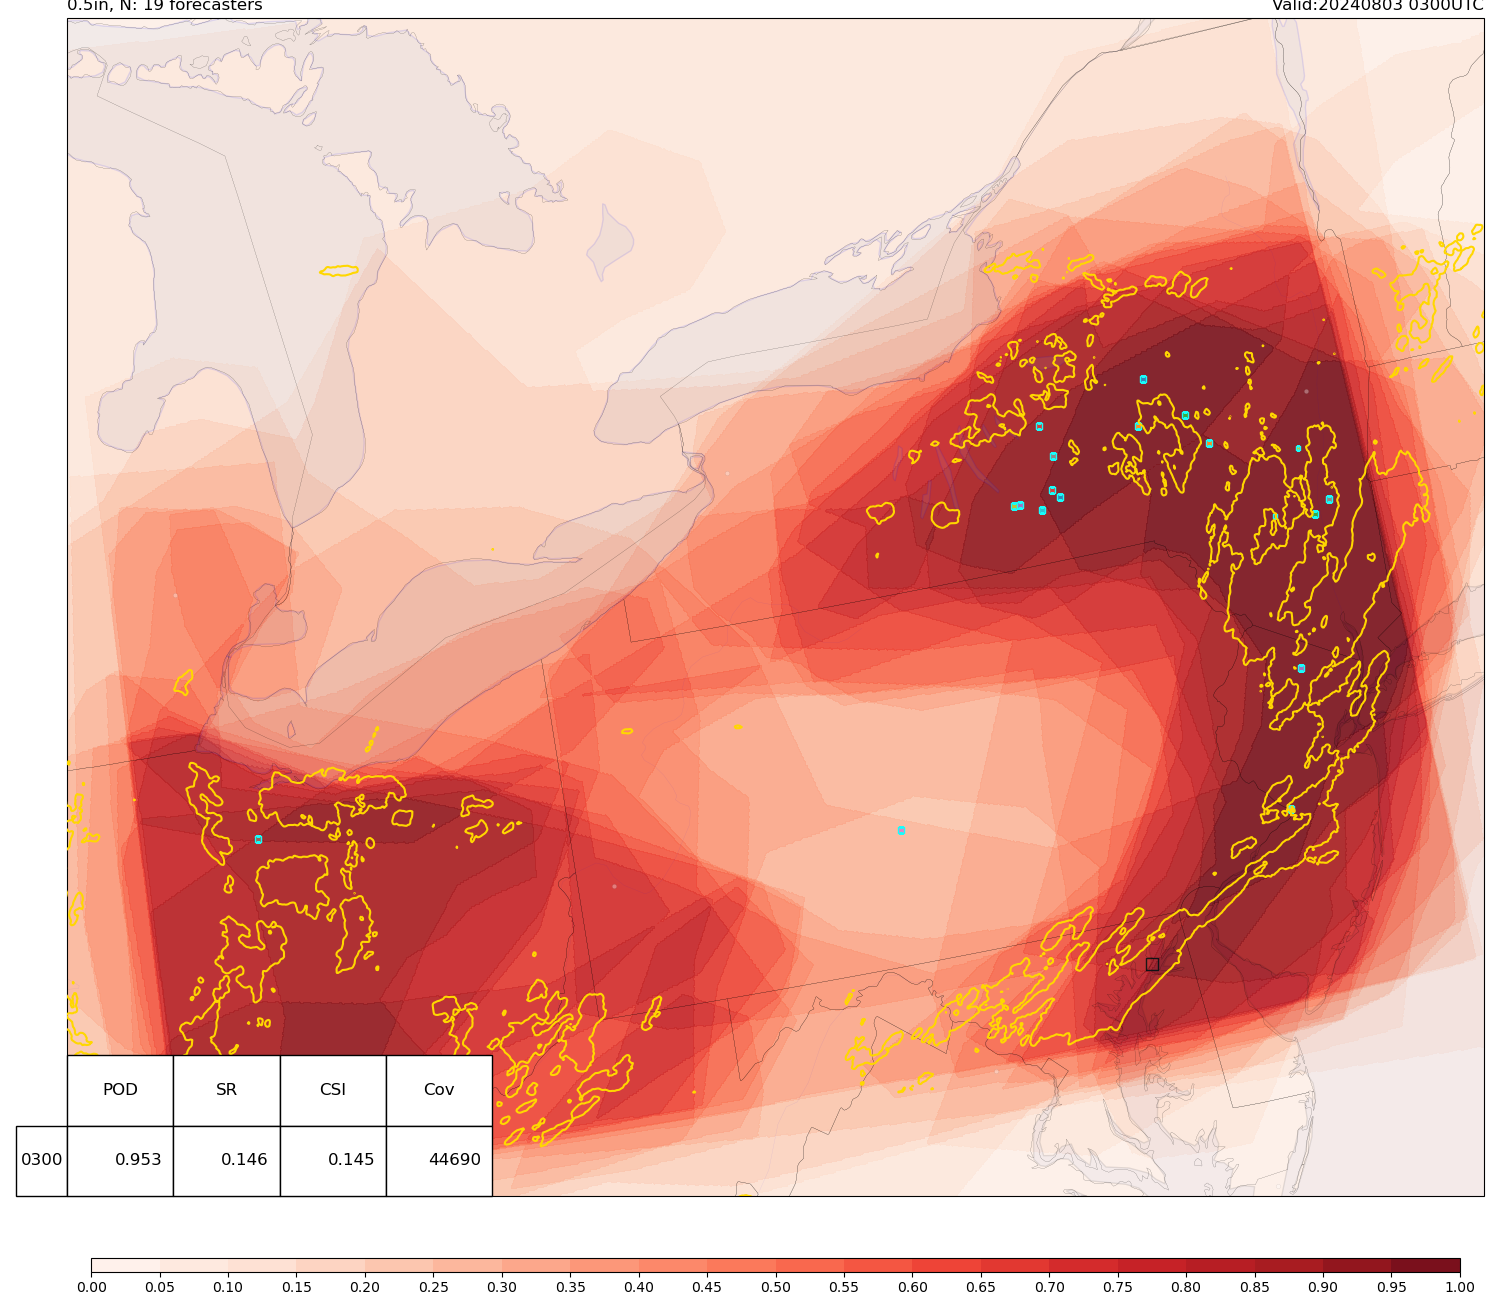Click the 0.65 colorbar tick label
1500x1300 pixels.
[981, 1287]
